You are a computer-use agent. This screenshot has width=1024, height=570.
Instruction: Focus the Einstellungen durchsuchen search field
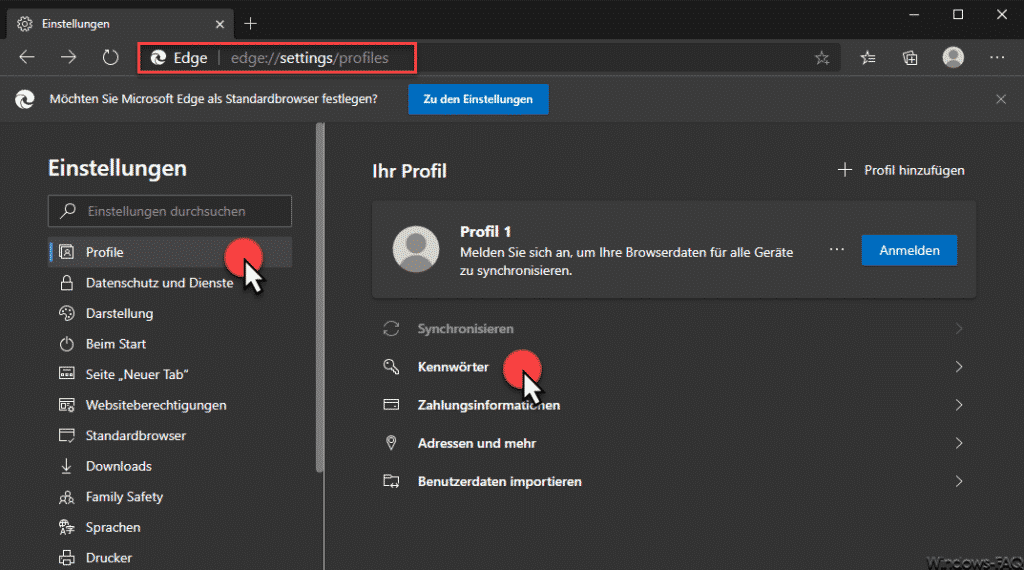click(170, 211)
